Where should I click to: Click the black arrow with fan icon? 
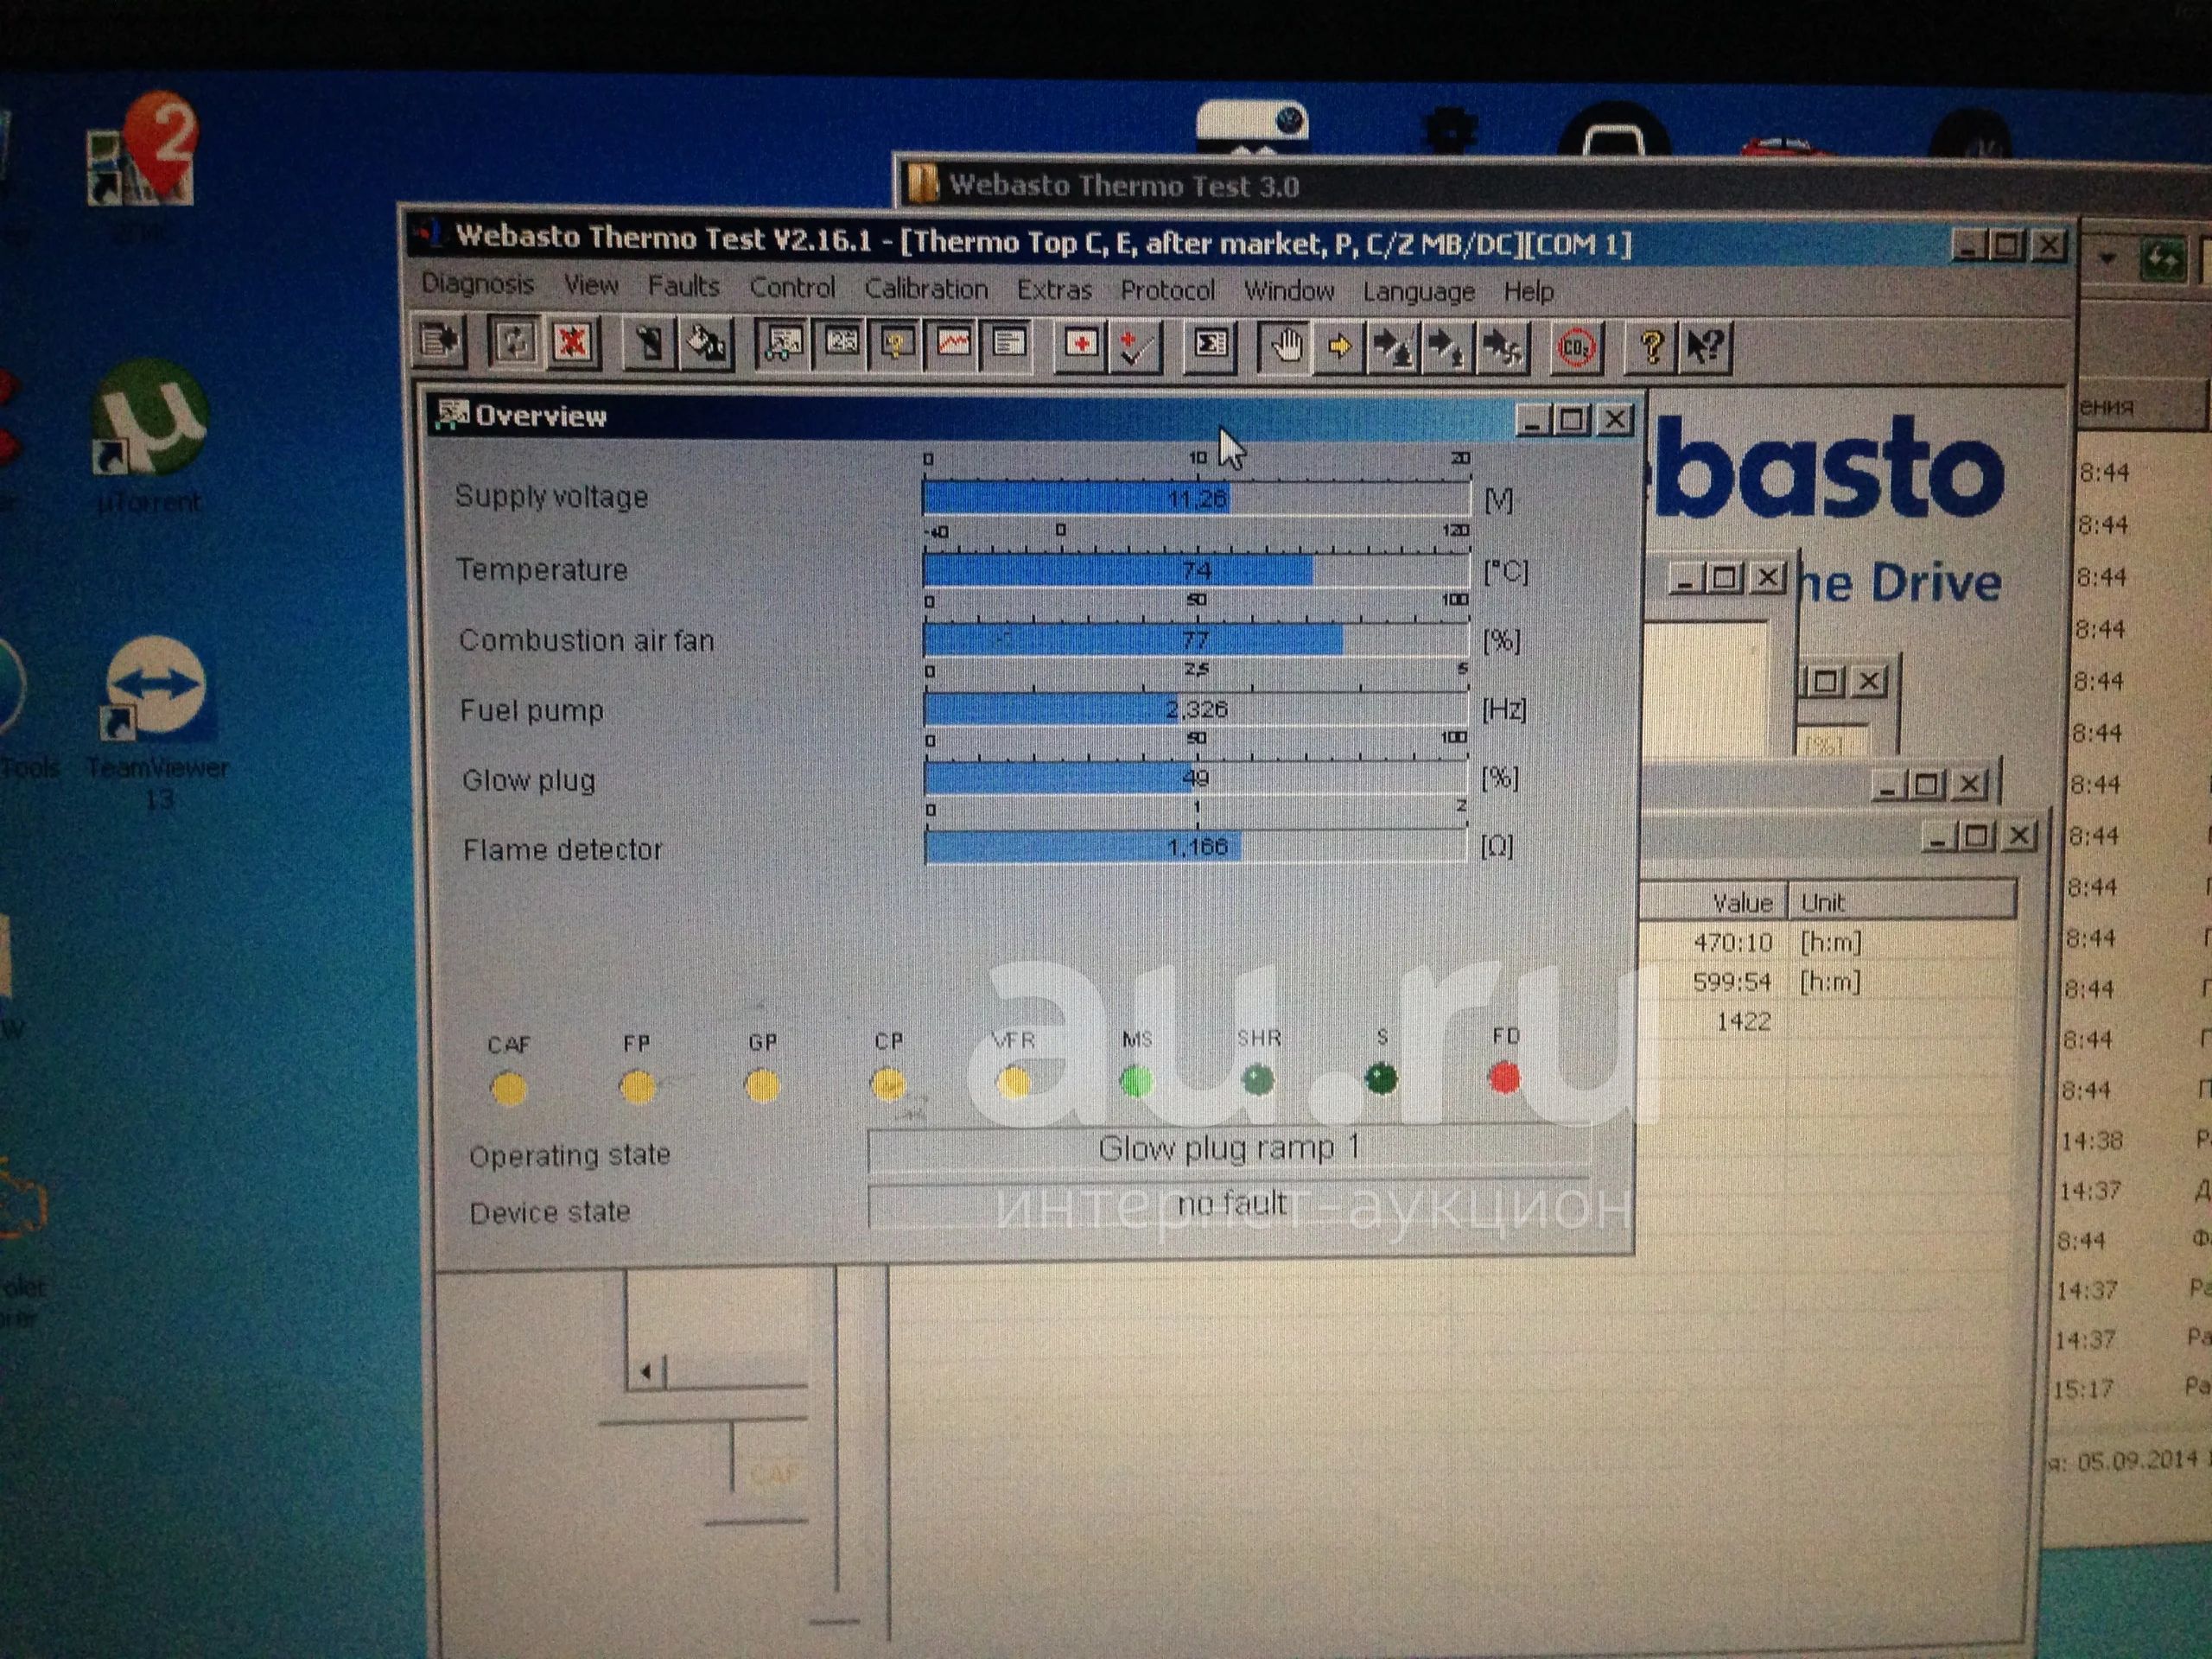[x=1502, y=349]
